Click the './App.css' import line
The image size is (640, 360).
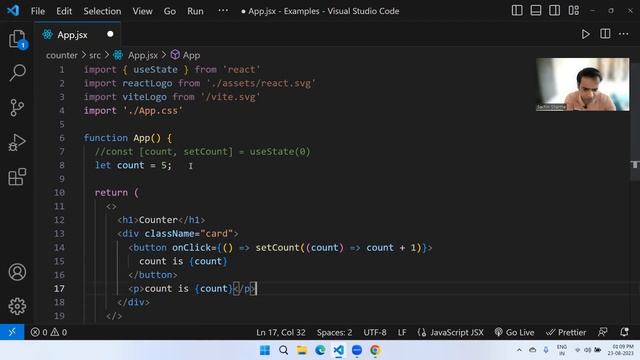pyautogui.click(x=133, y=111)
